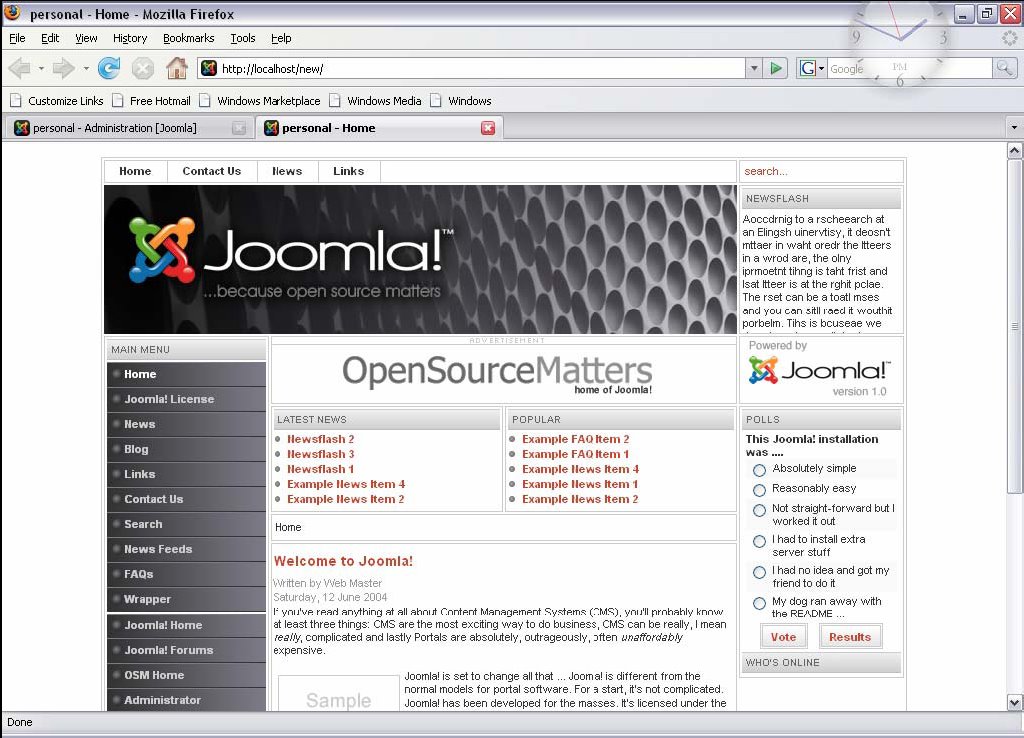
Task: Go forward with Firefox forward arrow
Action: click(x=63, y=68)
